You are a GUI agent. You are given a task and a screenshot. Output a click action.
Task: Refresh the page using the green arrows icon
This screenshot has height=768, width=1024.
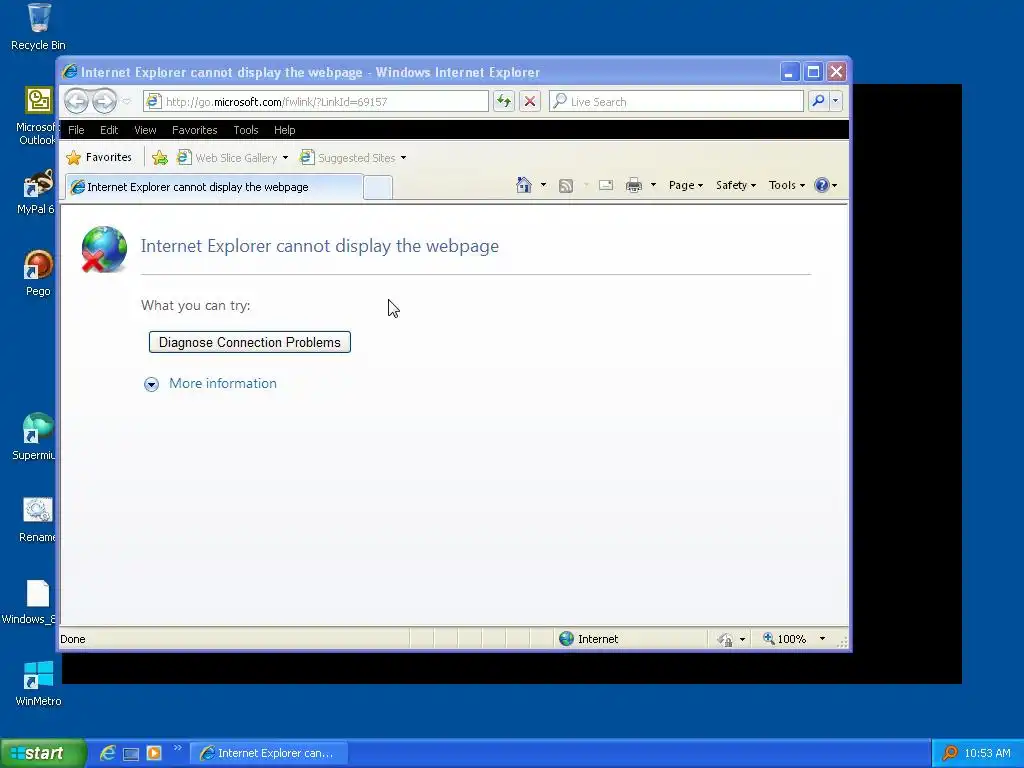point(504,101)
